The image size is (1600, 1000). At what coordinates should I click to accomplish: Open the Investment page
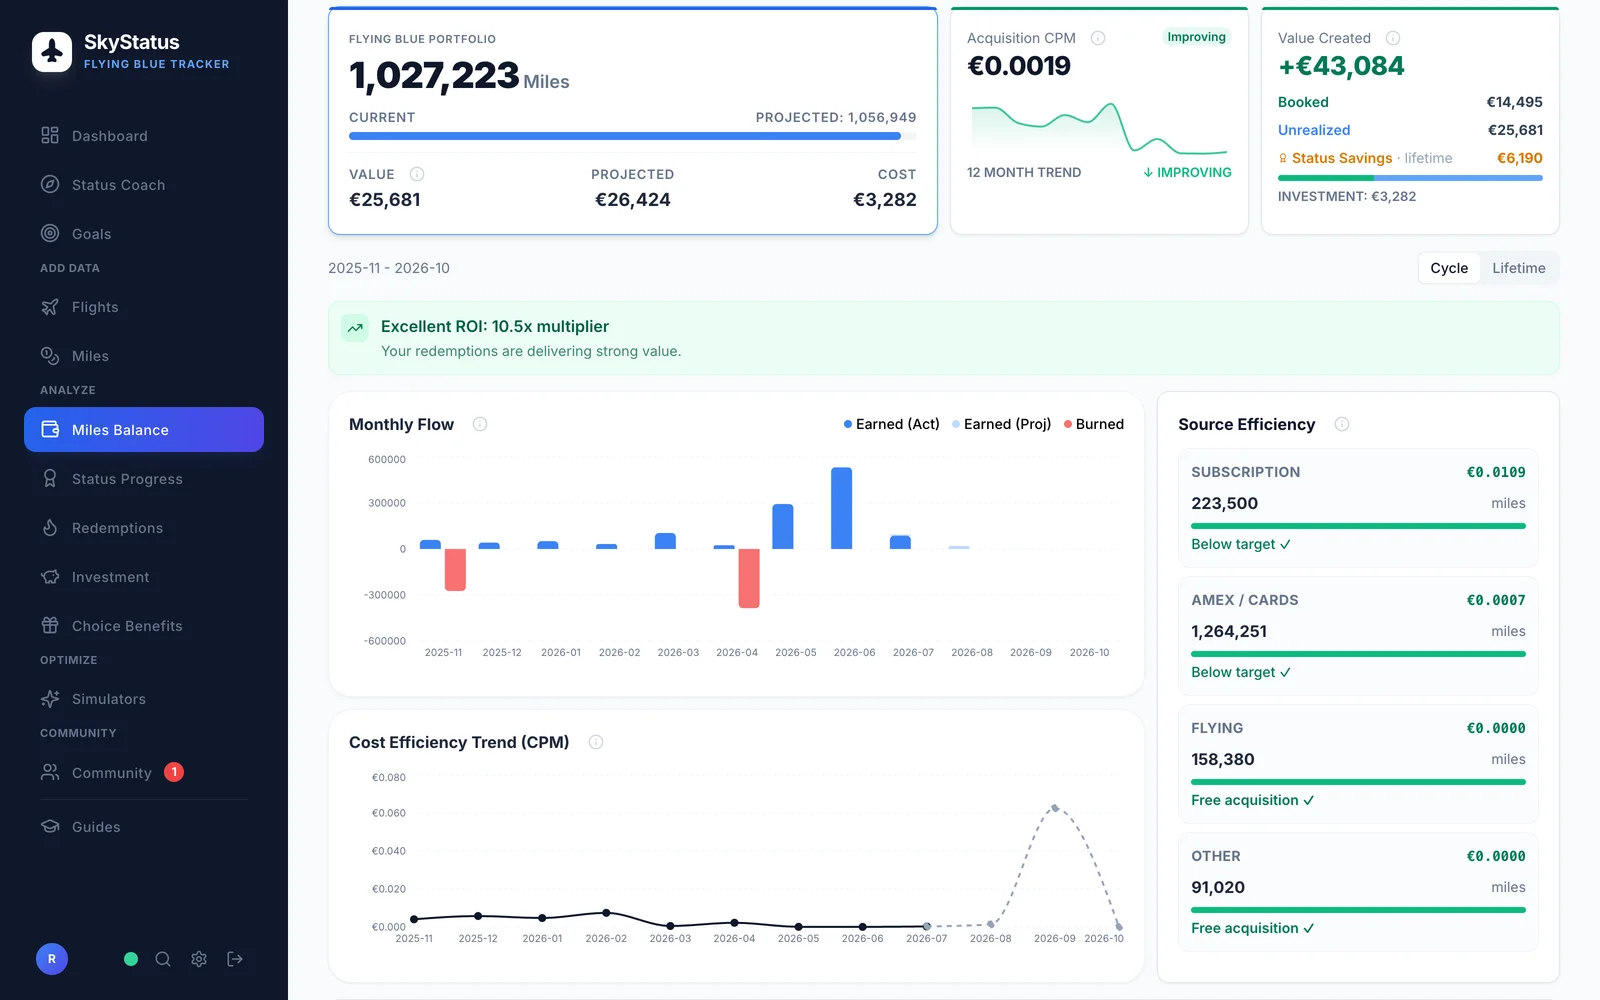(144, 577)
